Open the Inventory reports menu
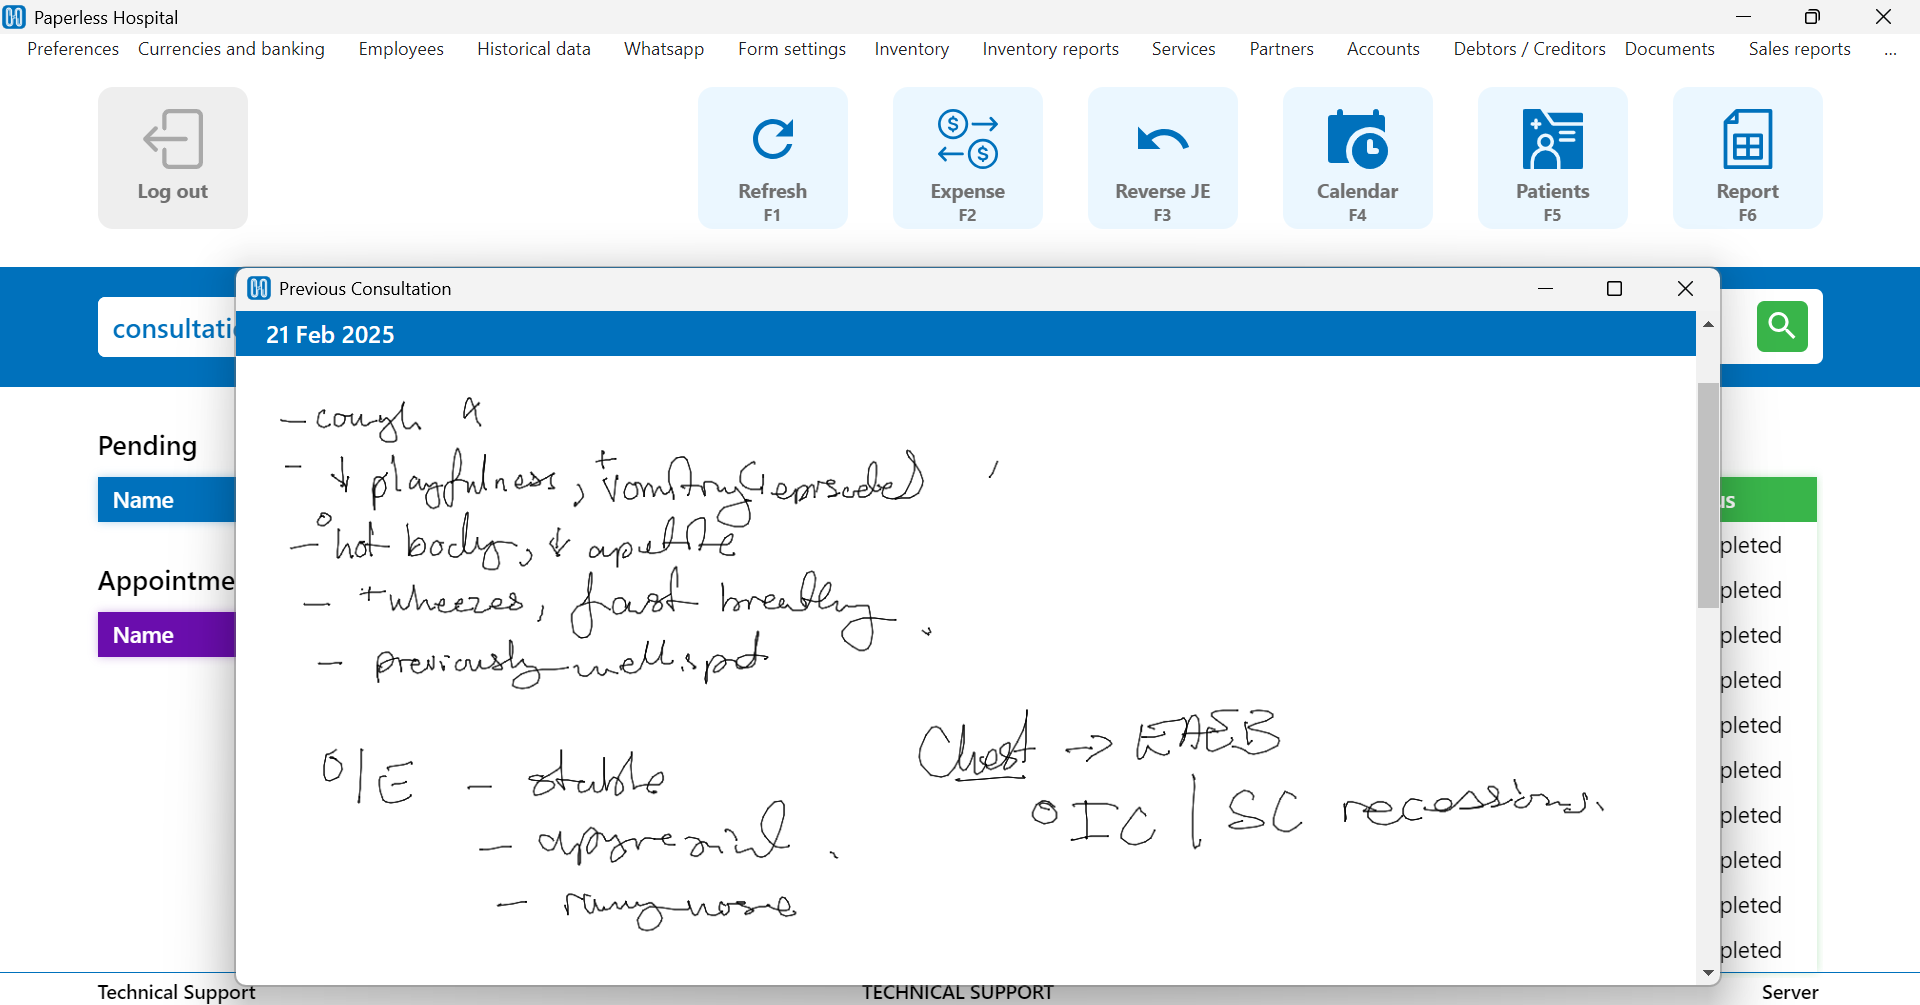 tap(1051, 49)
